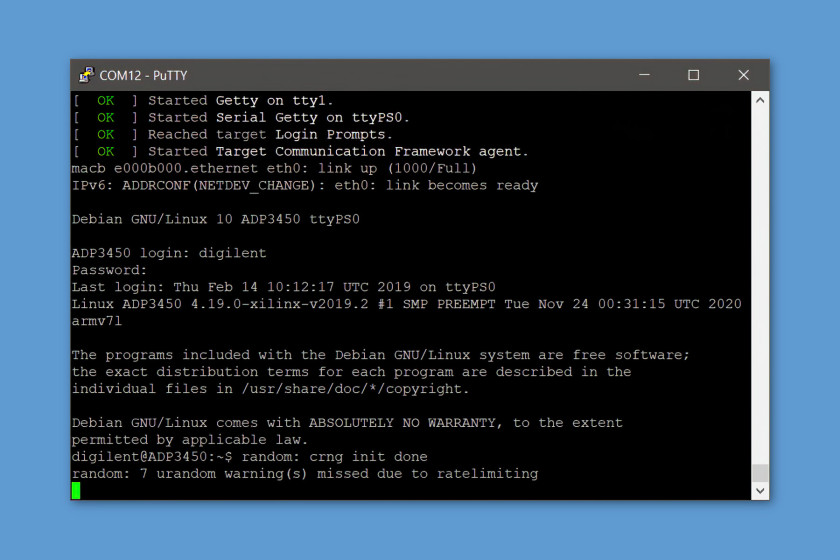The height and width of the screenshot is (560, 840).
Task: Click the 'IPv6: ADDRCONF(NETDEV_CHANGE)' line
Action: (305, 185)
